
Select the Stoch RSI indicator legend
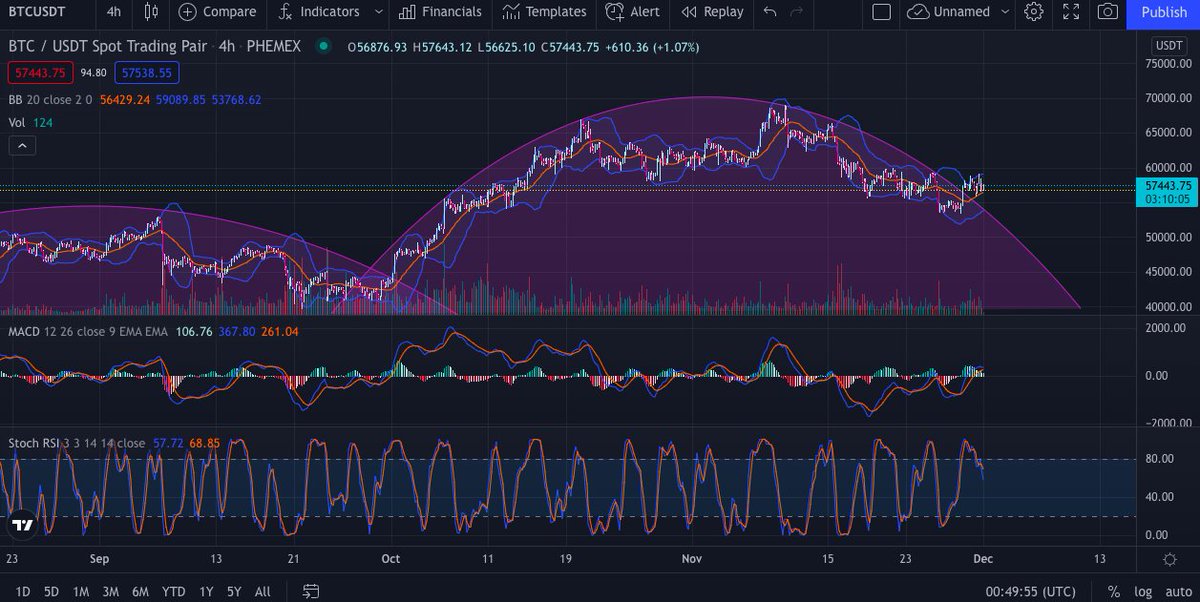coord(78,441)
